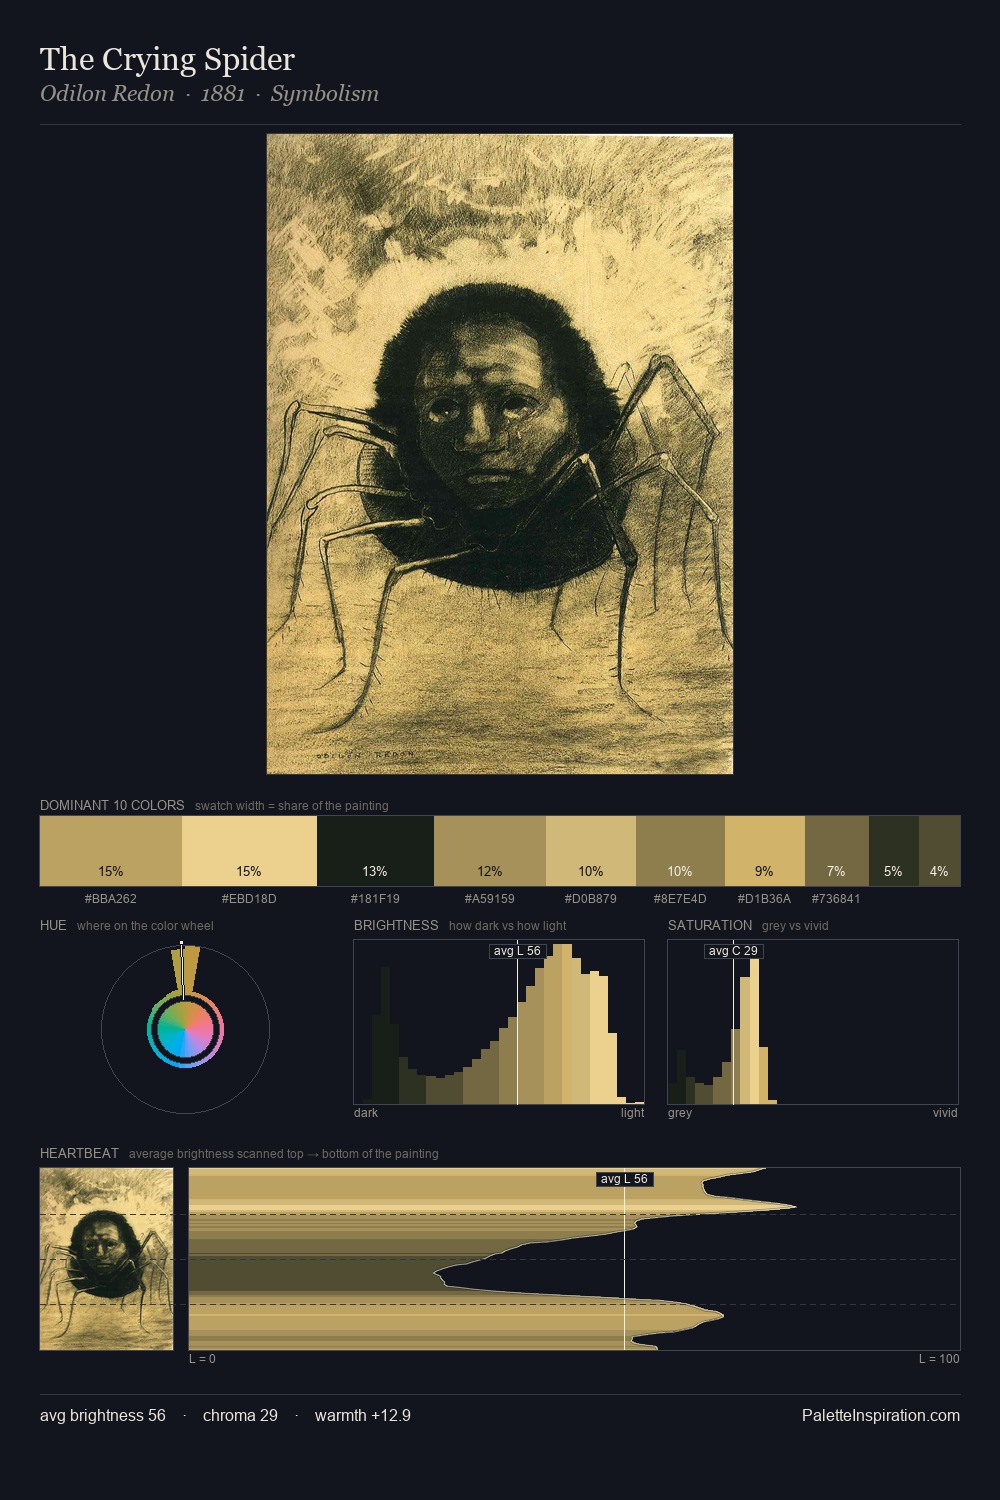Select the #736841 hex label
The width and height of the screenshot is (1000, 1500).
(x=836, y=899)
